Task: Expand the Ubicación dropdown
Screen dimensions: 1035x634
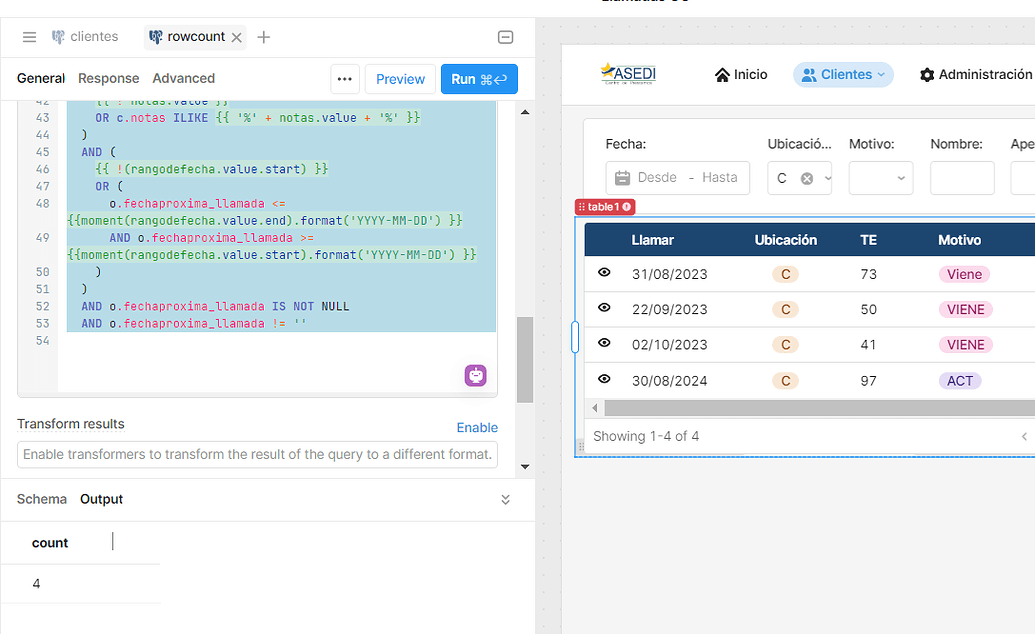Action: pyautogui.click(x=828, y=178)
